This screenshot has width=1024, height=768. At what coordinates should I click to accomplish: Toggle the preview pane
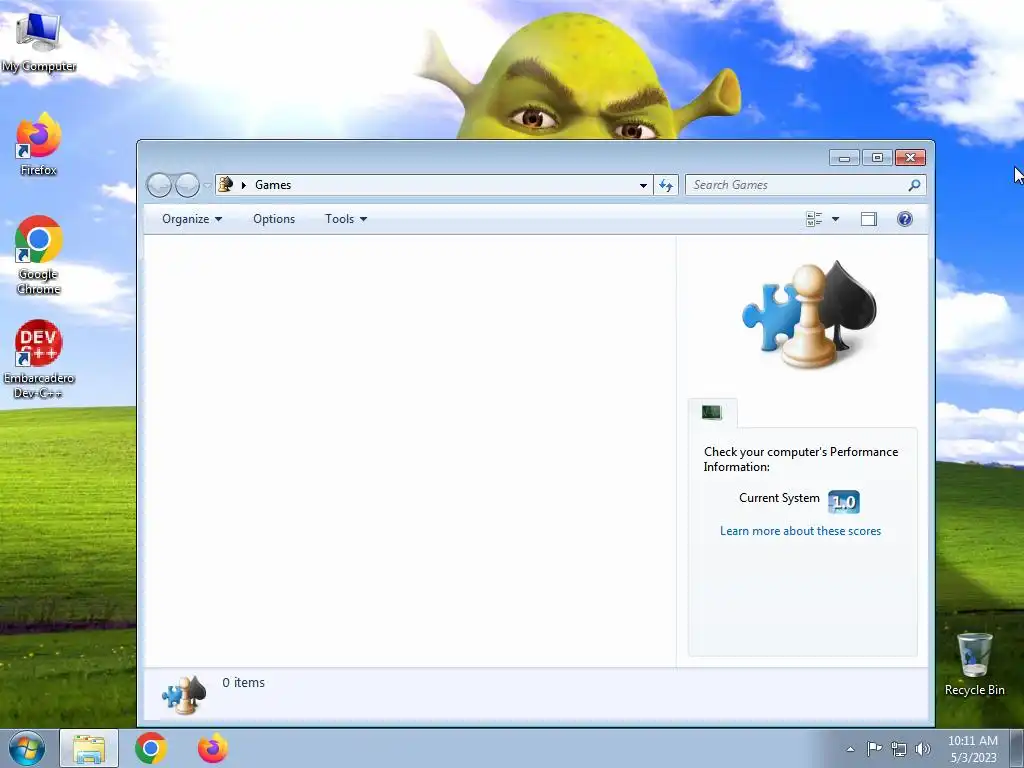(869, 219)
